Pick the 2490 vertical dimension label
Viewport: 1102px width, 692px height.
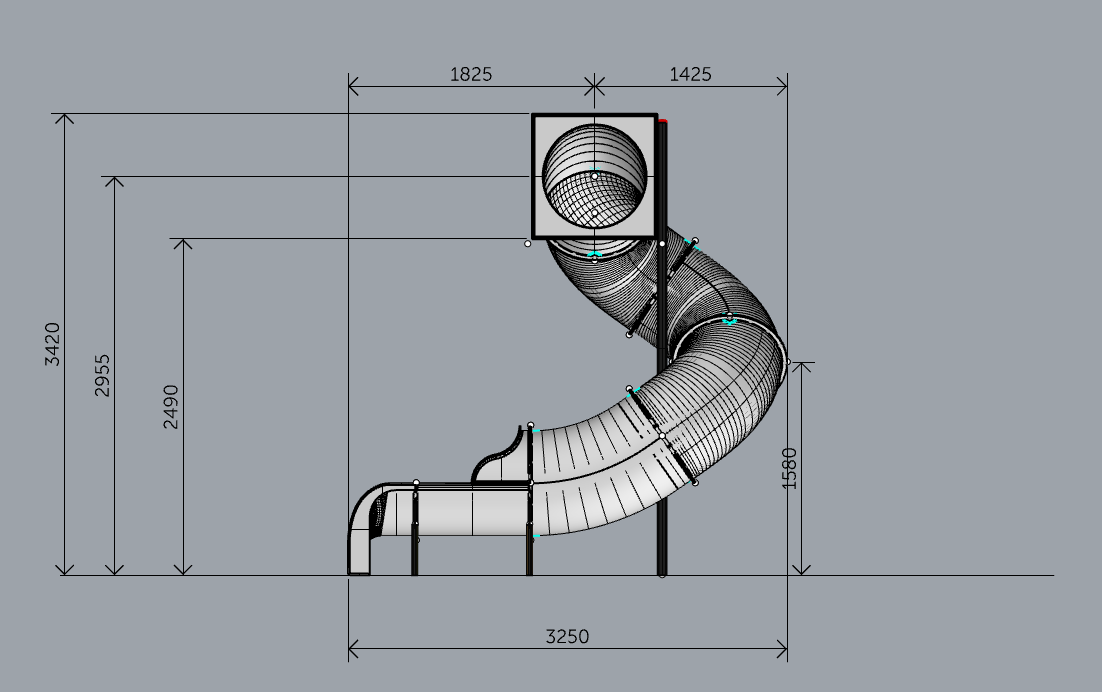click(171, 407)
